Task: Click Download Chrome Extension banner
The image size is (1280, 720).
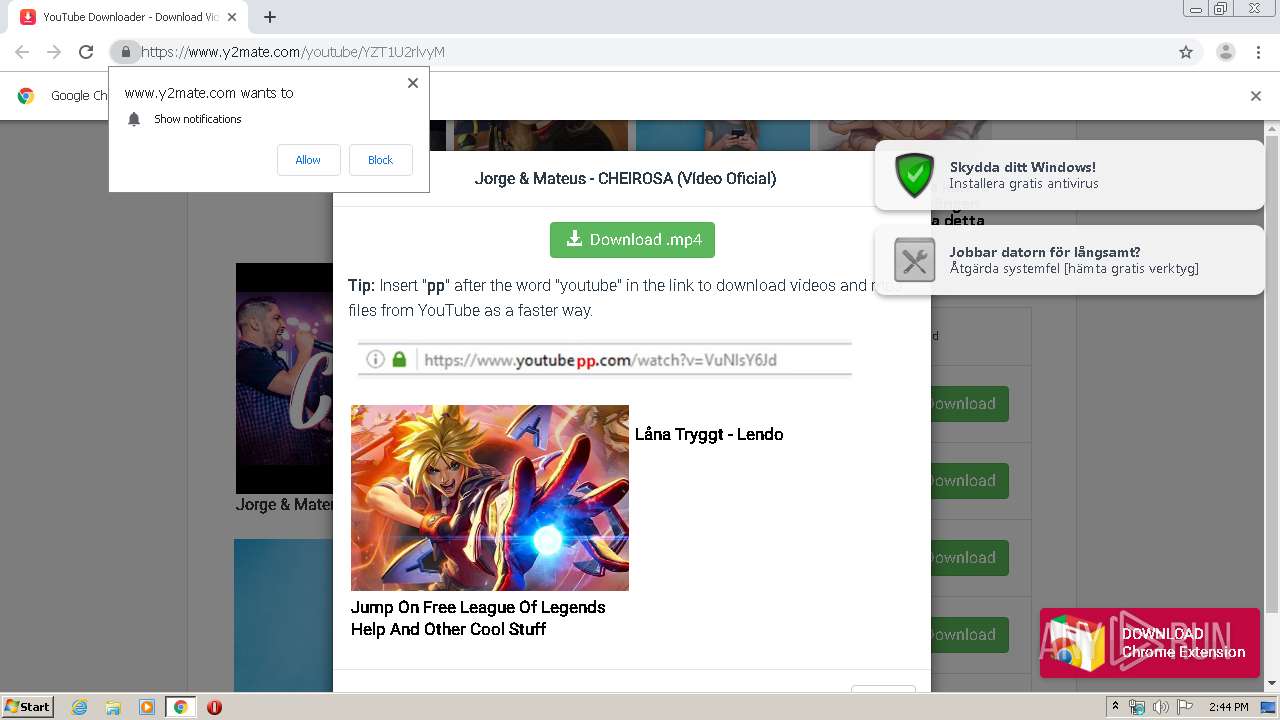Action: (x=1149, y=643)
